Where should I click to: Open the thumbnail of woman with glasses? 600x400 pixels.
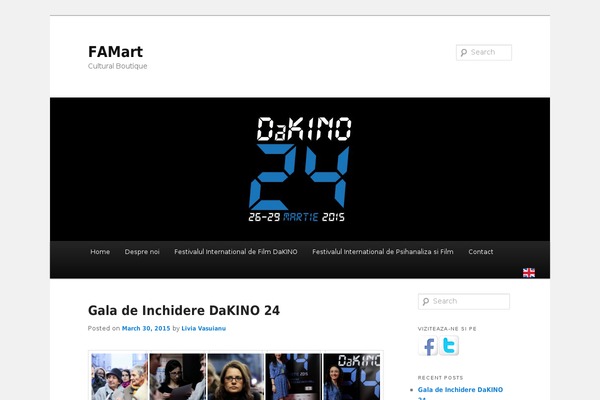point(236,376)
